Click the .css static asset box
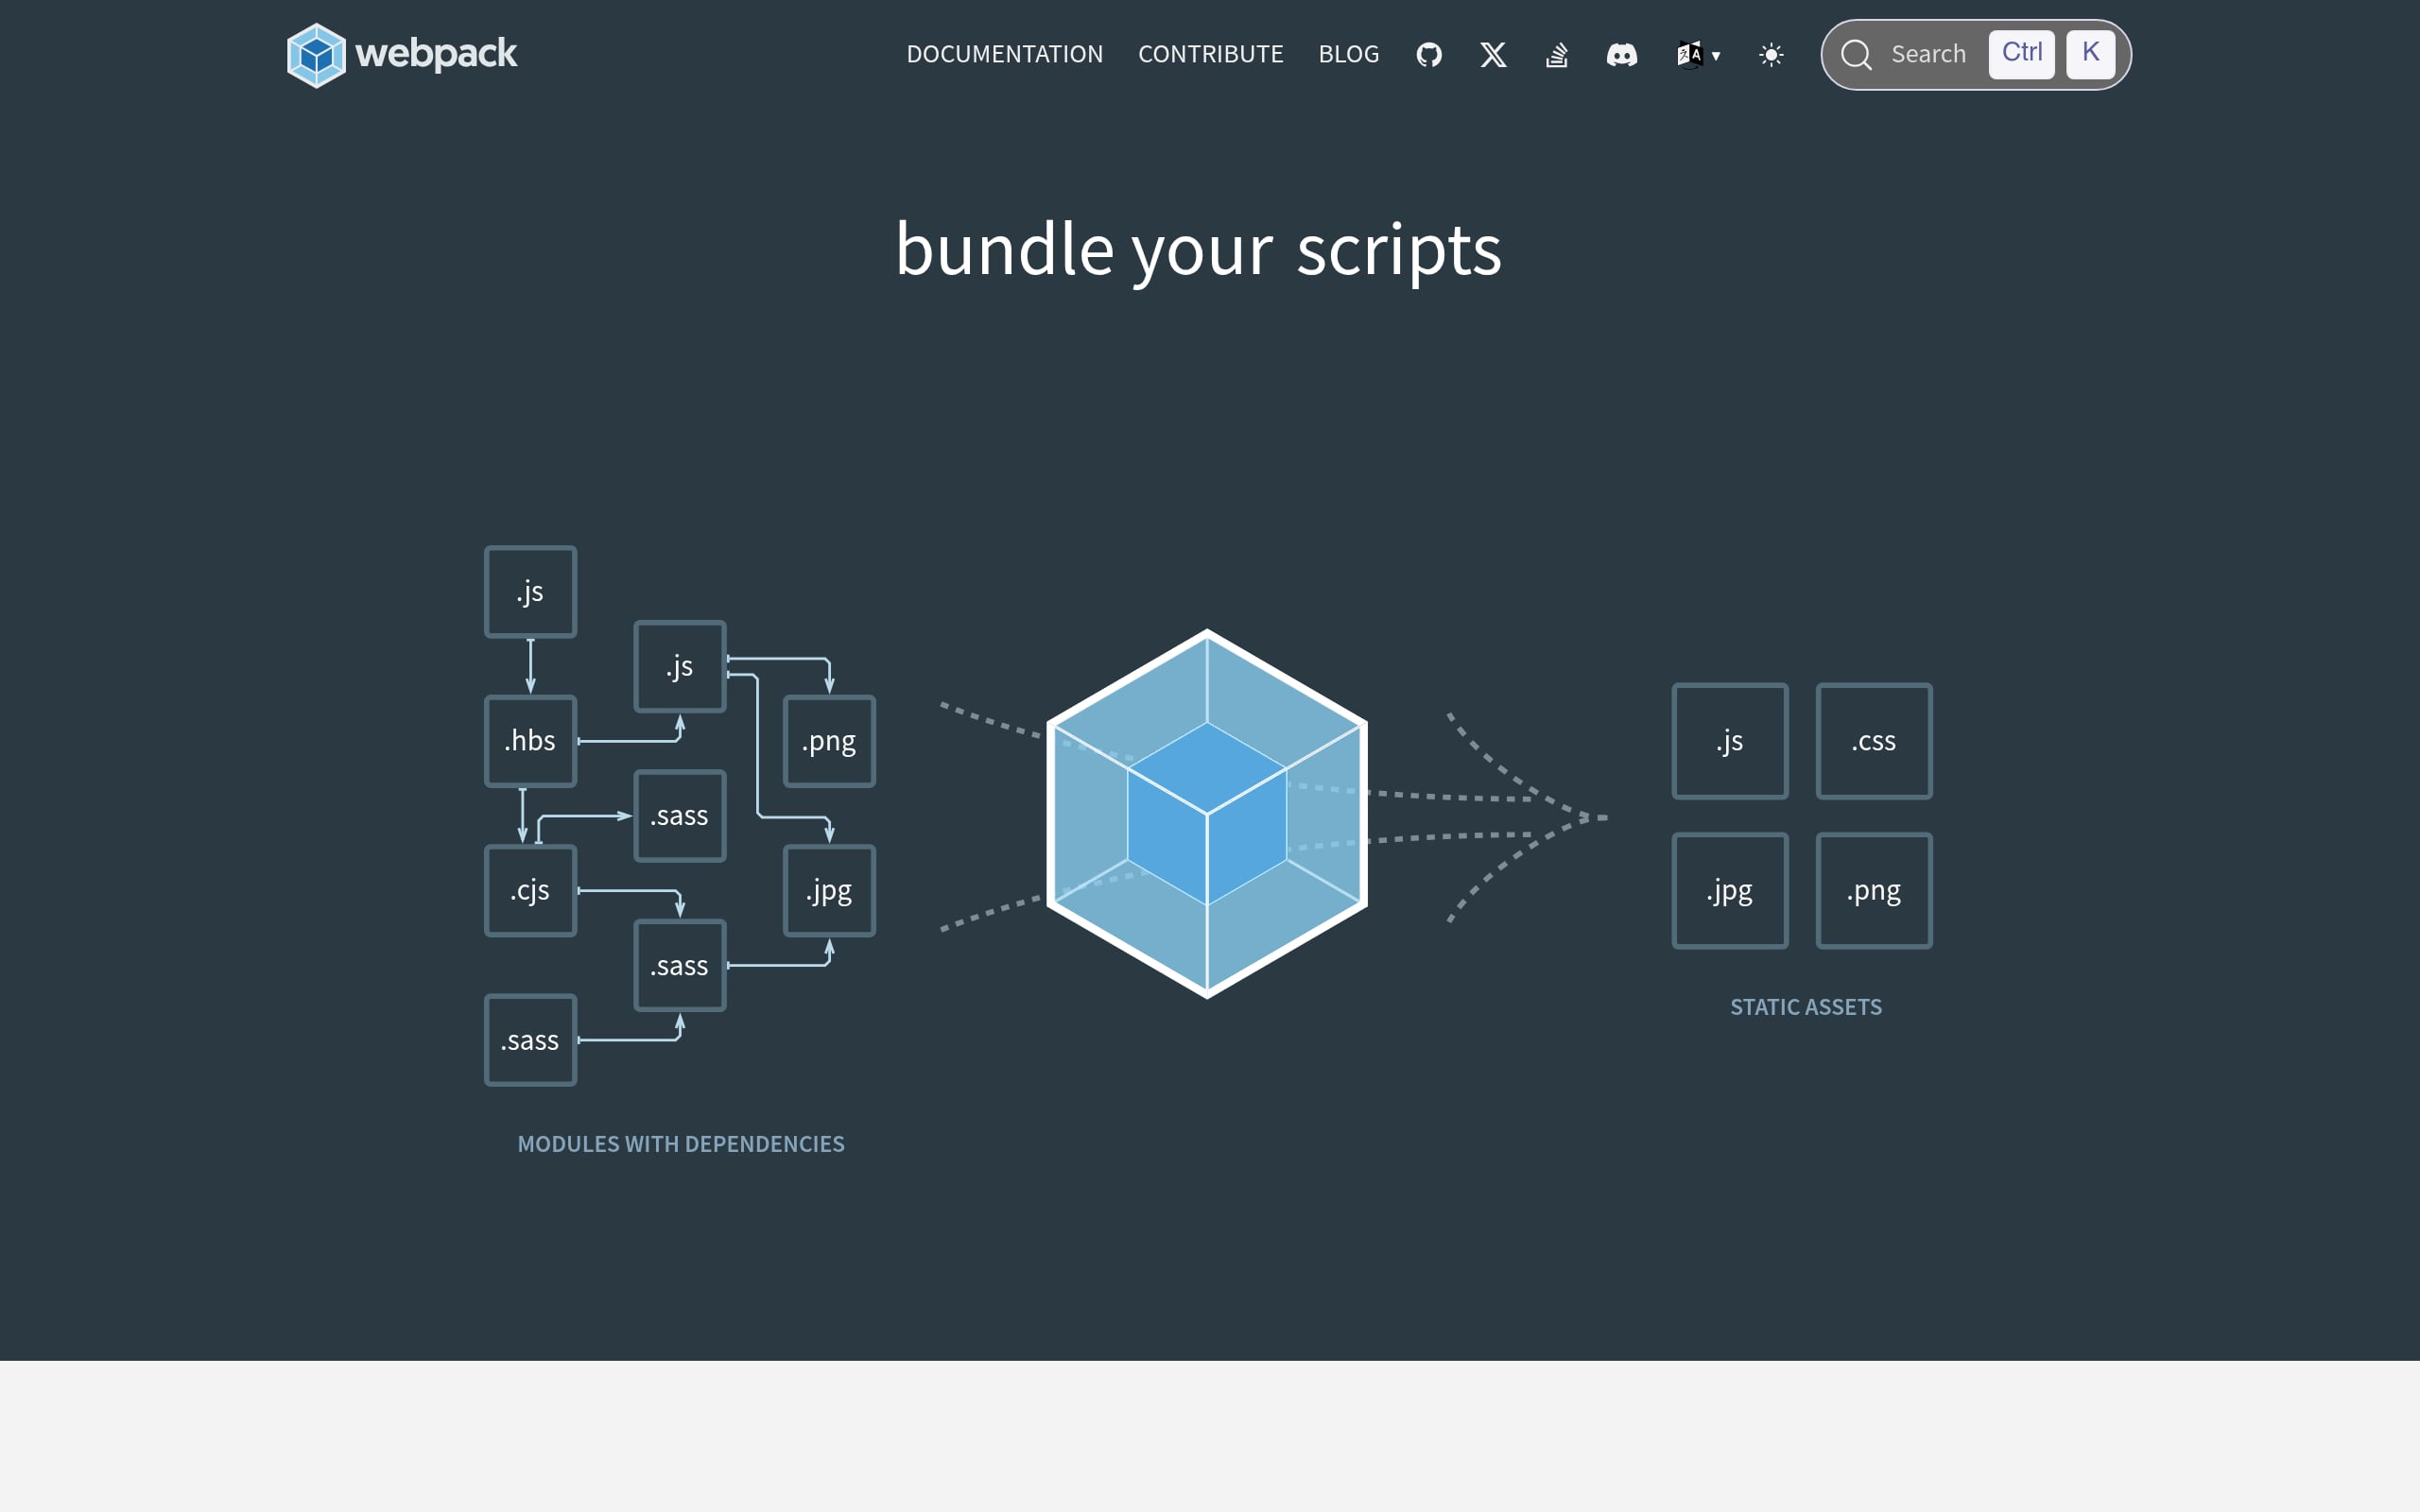The height and width of the screenshot is (1512, 2420). (1873, 740)
